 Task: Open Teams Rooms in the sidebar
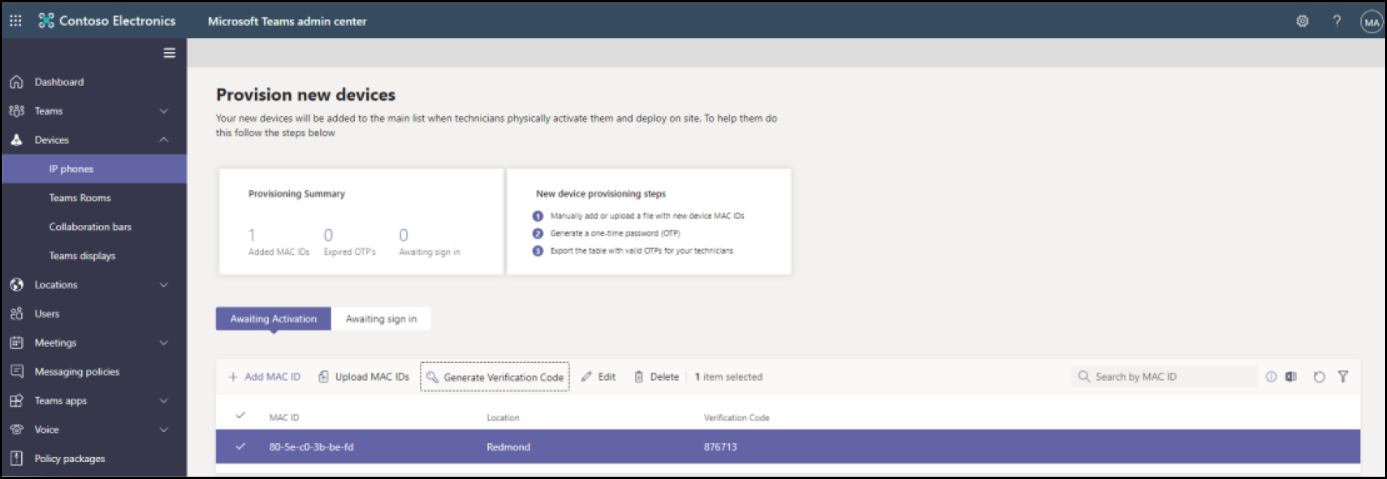pyautogui.click(x=80, y=198)
